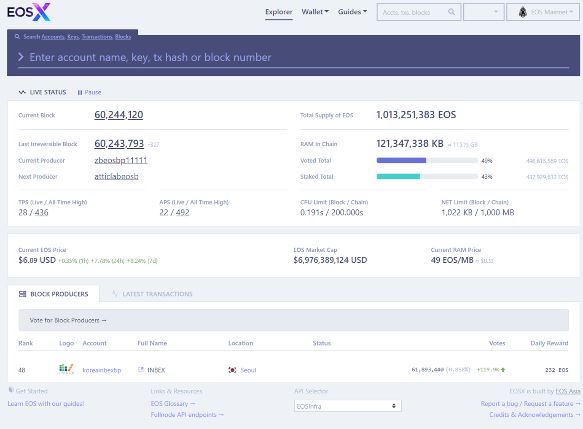The height and width of the screenshot is (429, 583).
Task: Open the koreanbestp account link
Action: click(102, 370)
